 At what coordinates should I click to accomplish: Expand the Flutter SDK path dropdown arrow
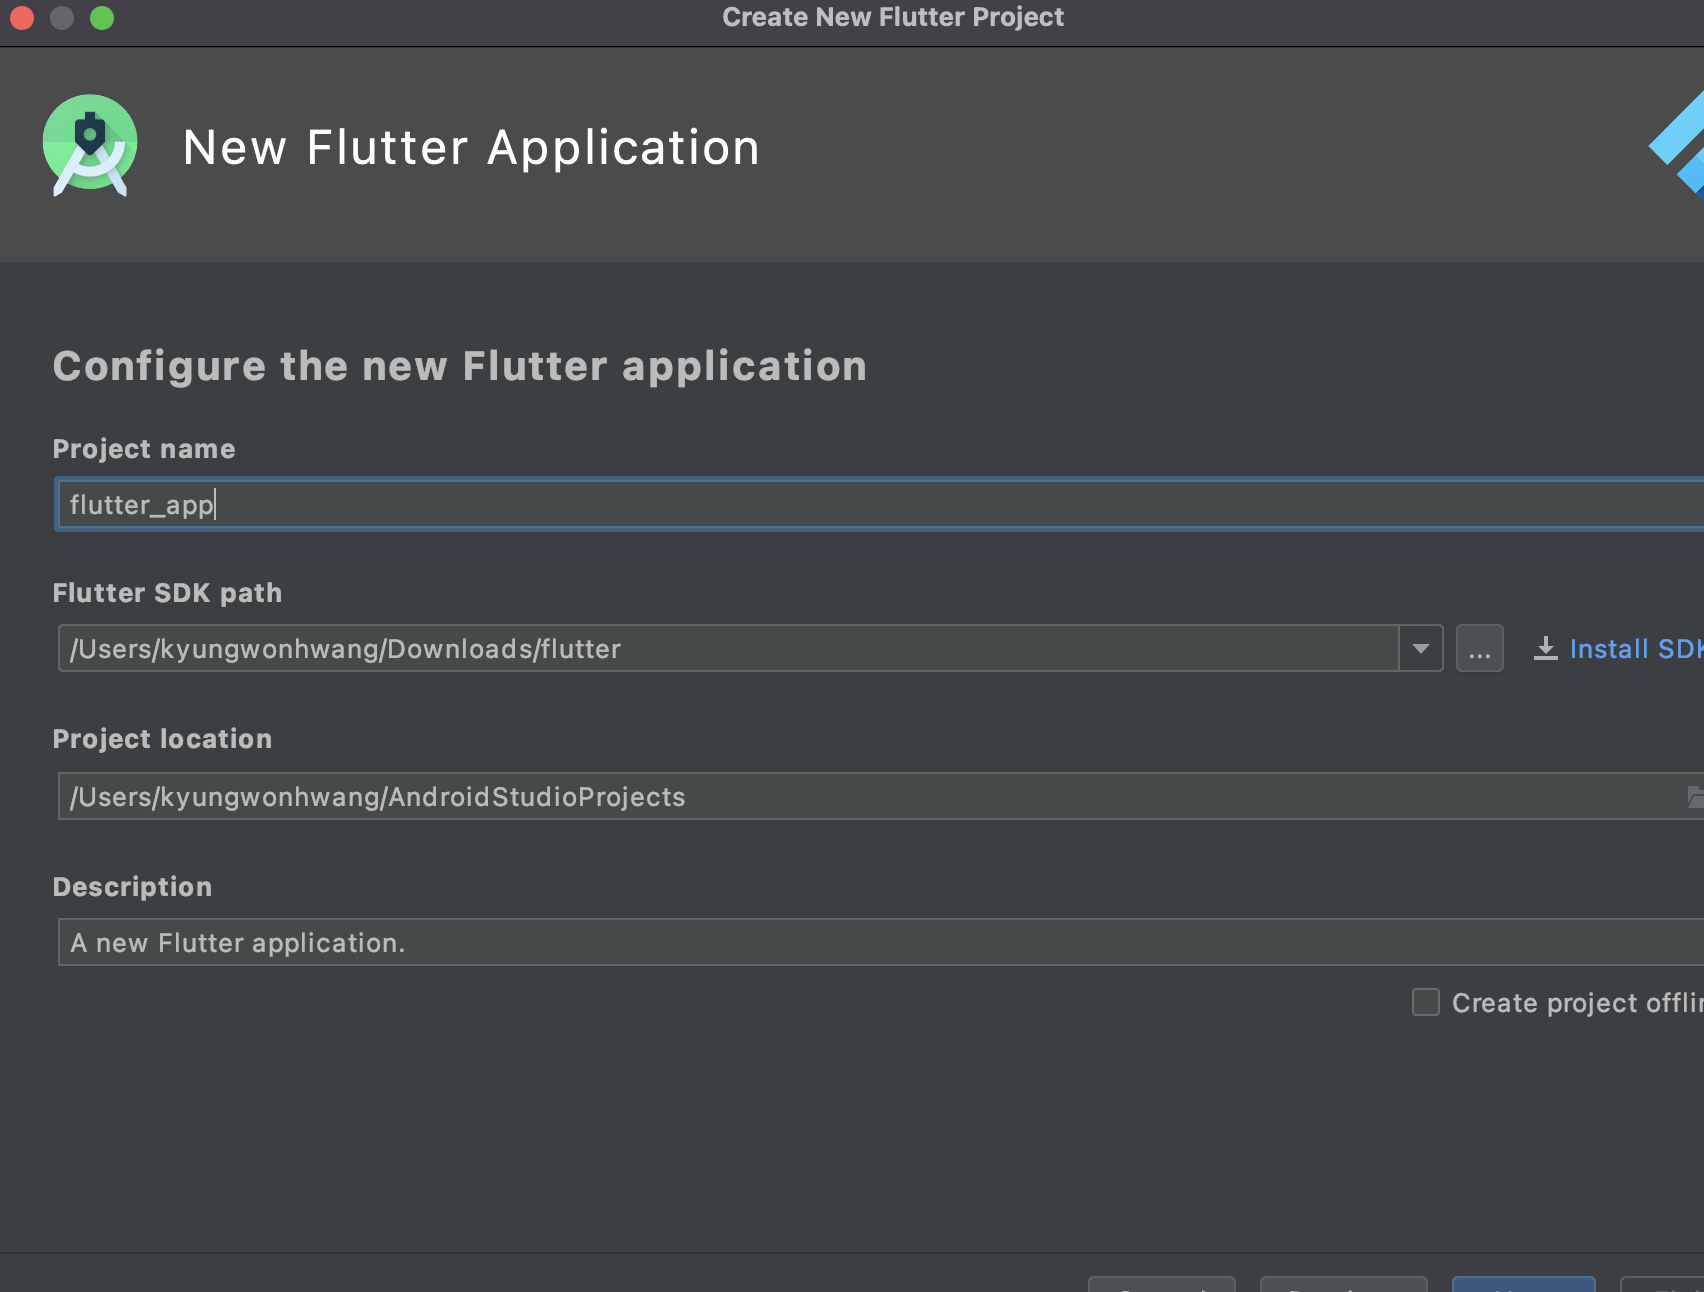tap(1420, 649)
